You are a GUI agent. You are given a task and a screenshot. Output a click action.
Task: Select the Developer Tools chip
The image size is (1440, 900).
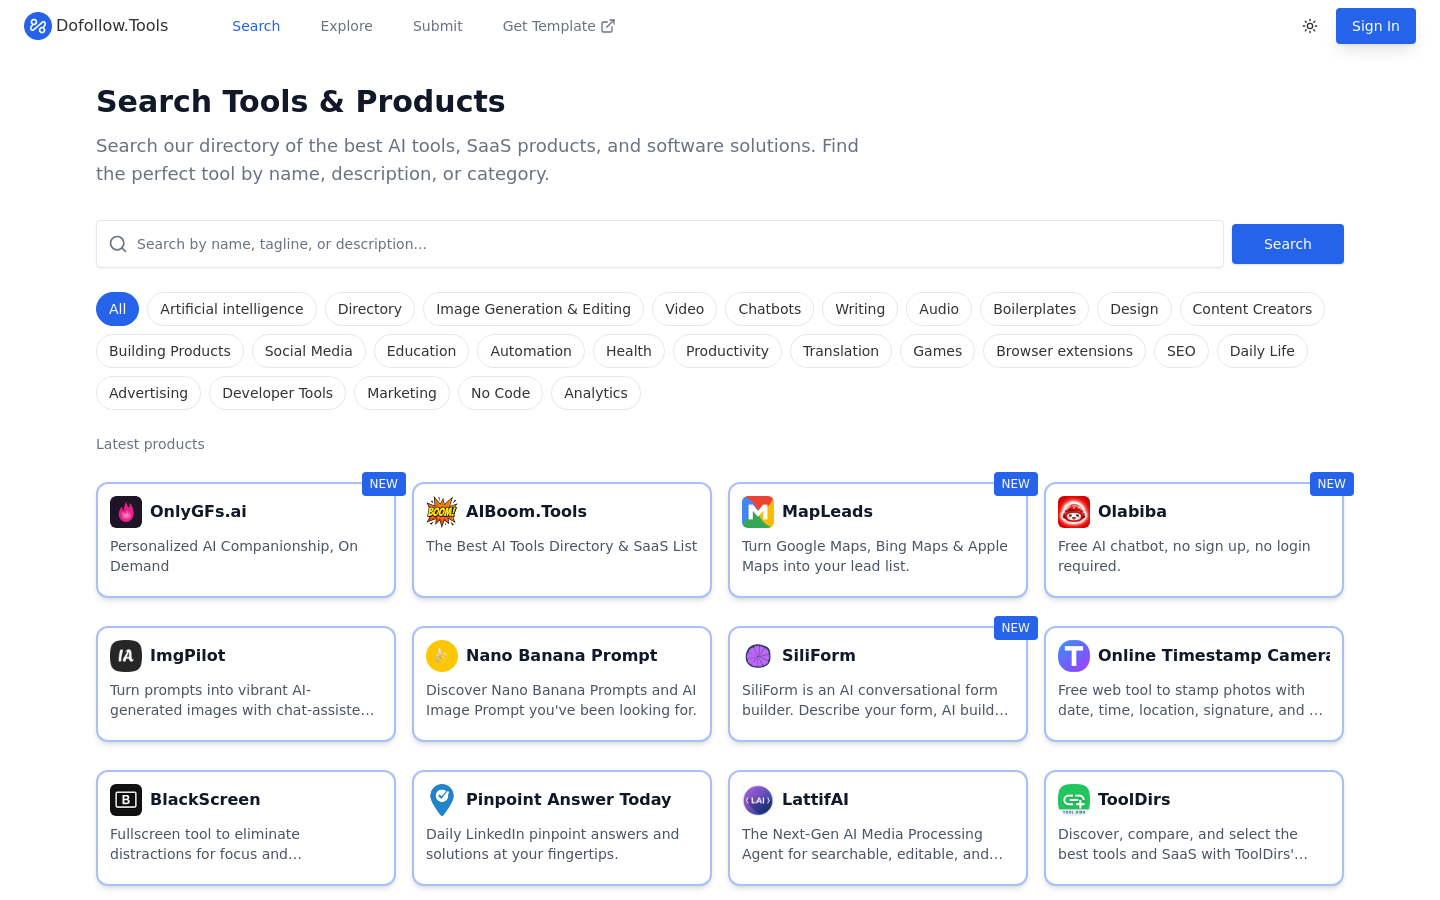click(x=278, y=393)
